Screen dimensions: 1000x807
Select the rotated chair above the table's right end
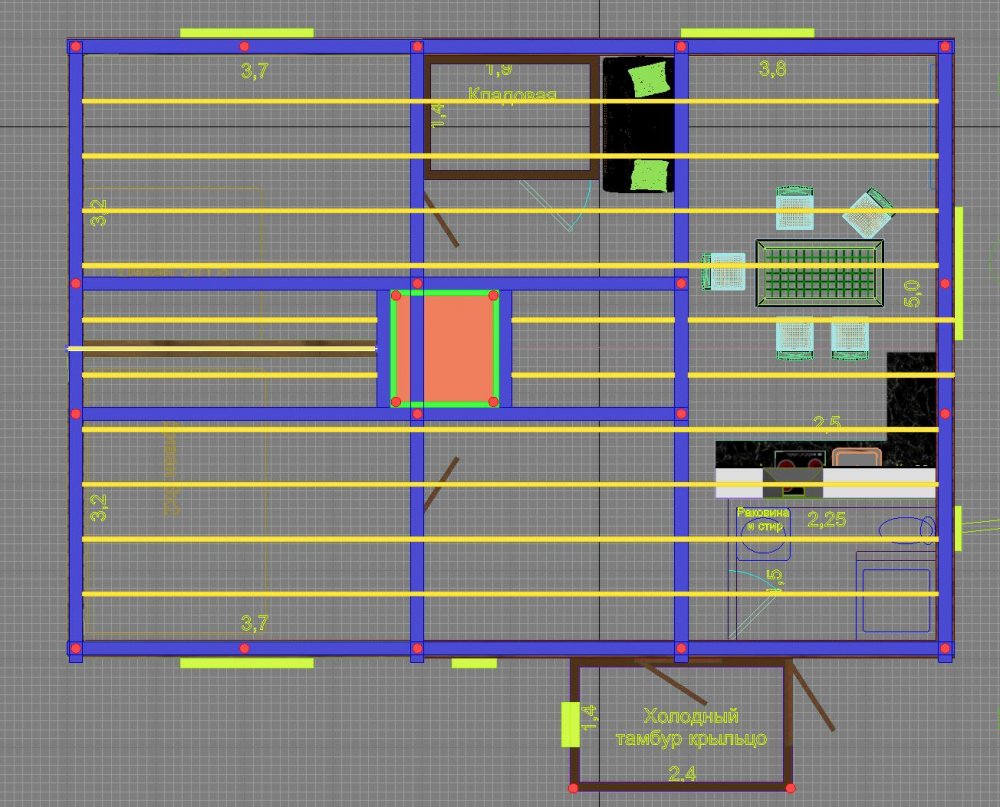(x=866, y=212)
